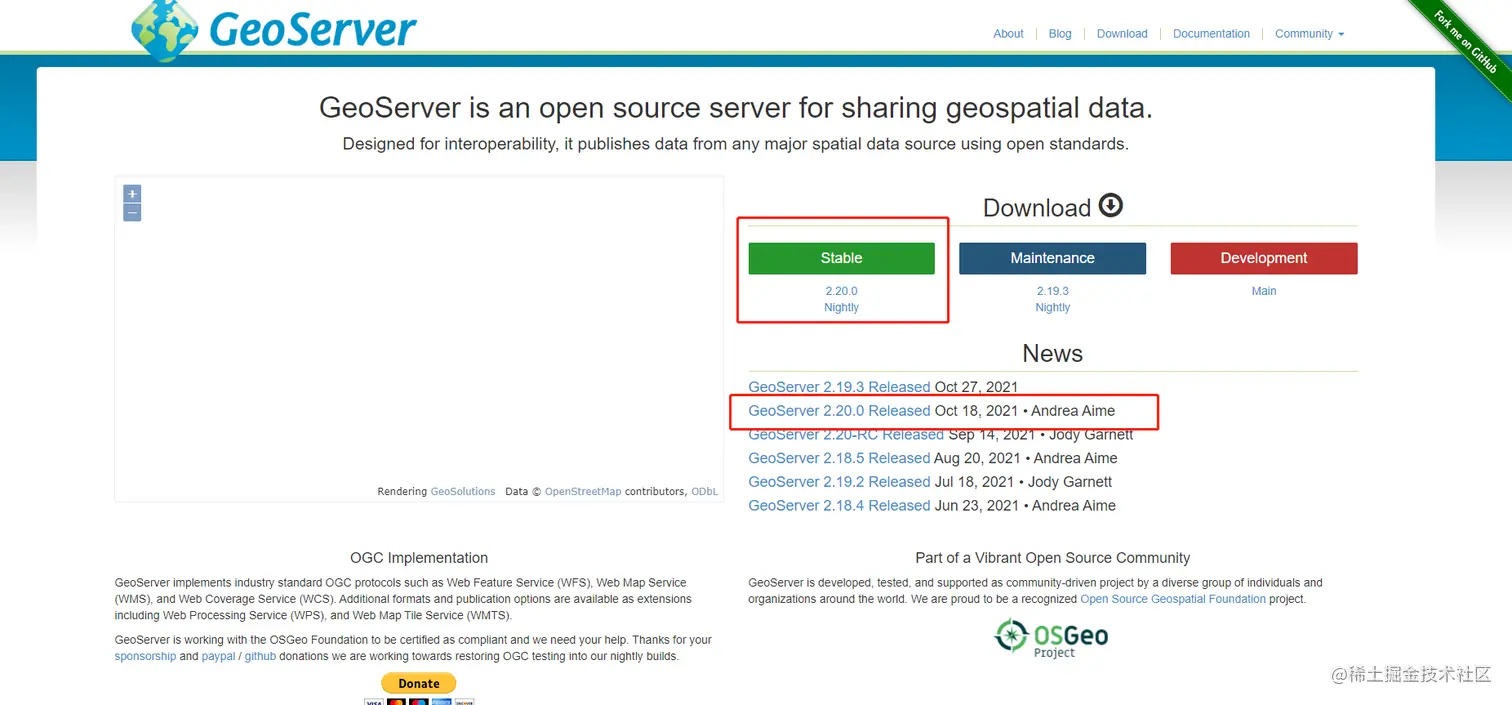The image size is (1512, 705).
Task: Open the github donations link
Action: (260, 657)
